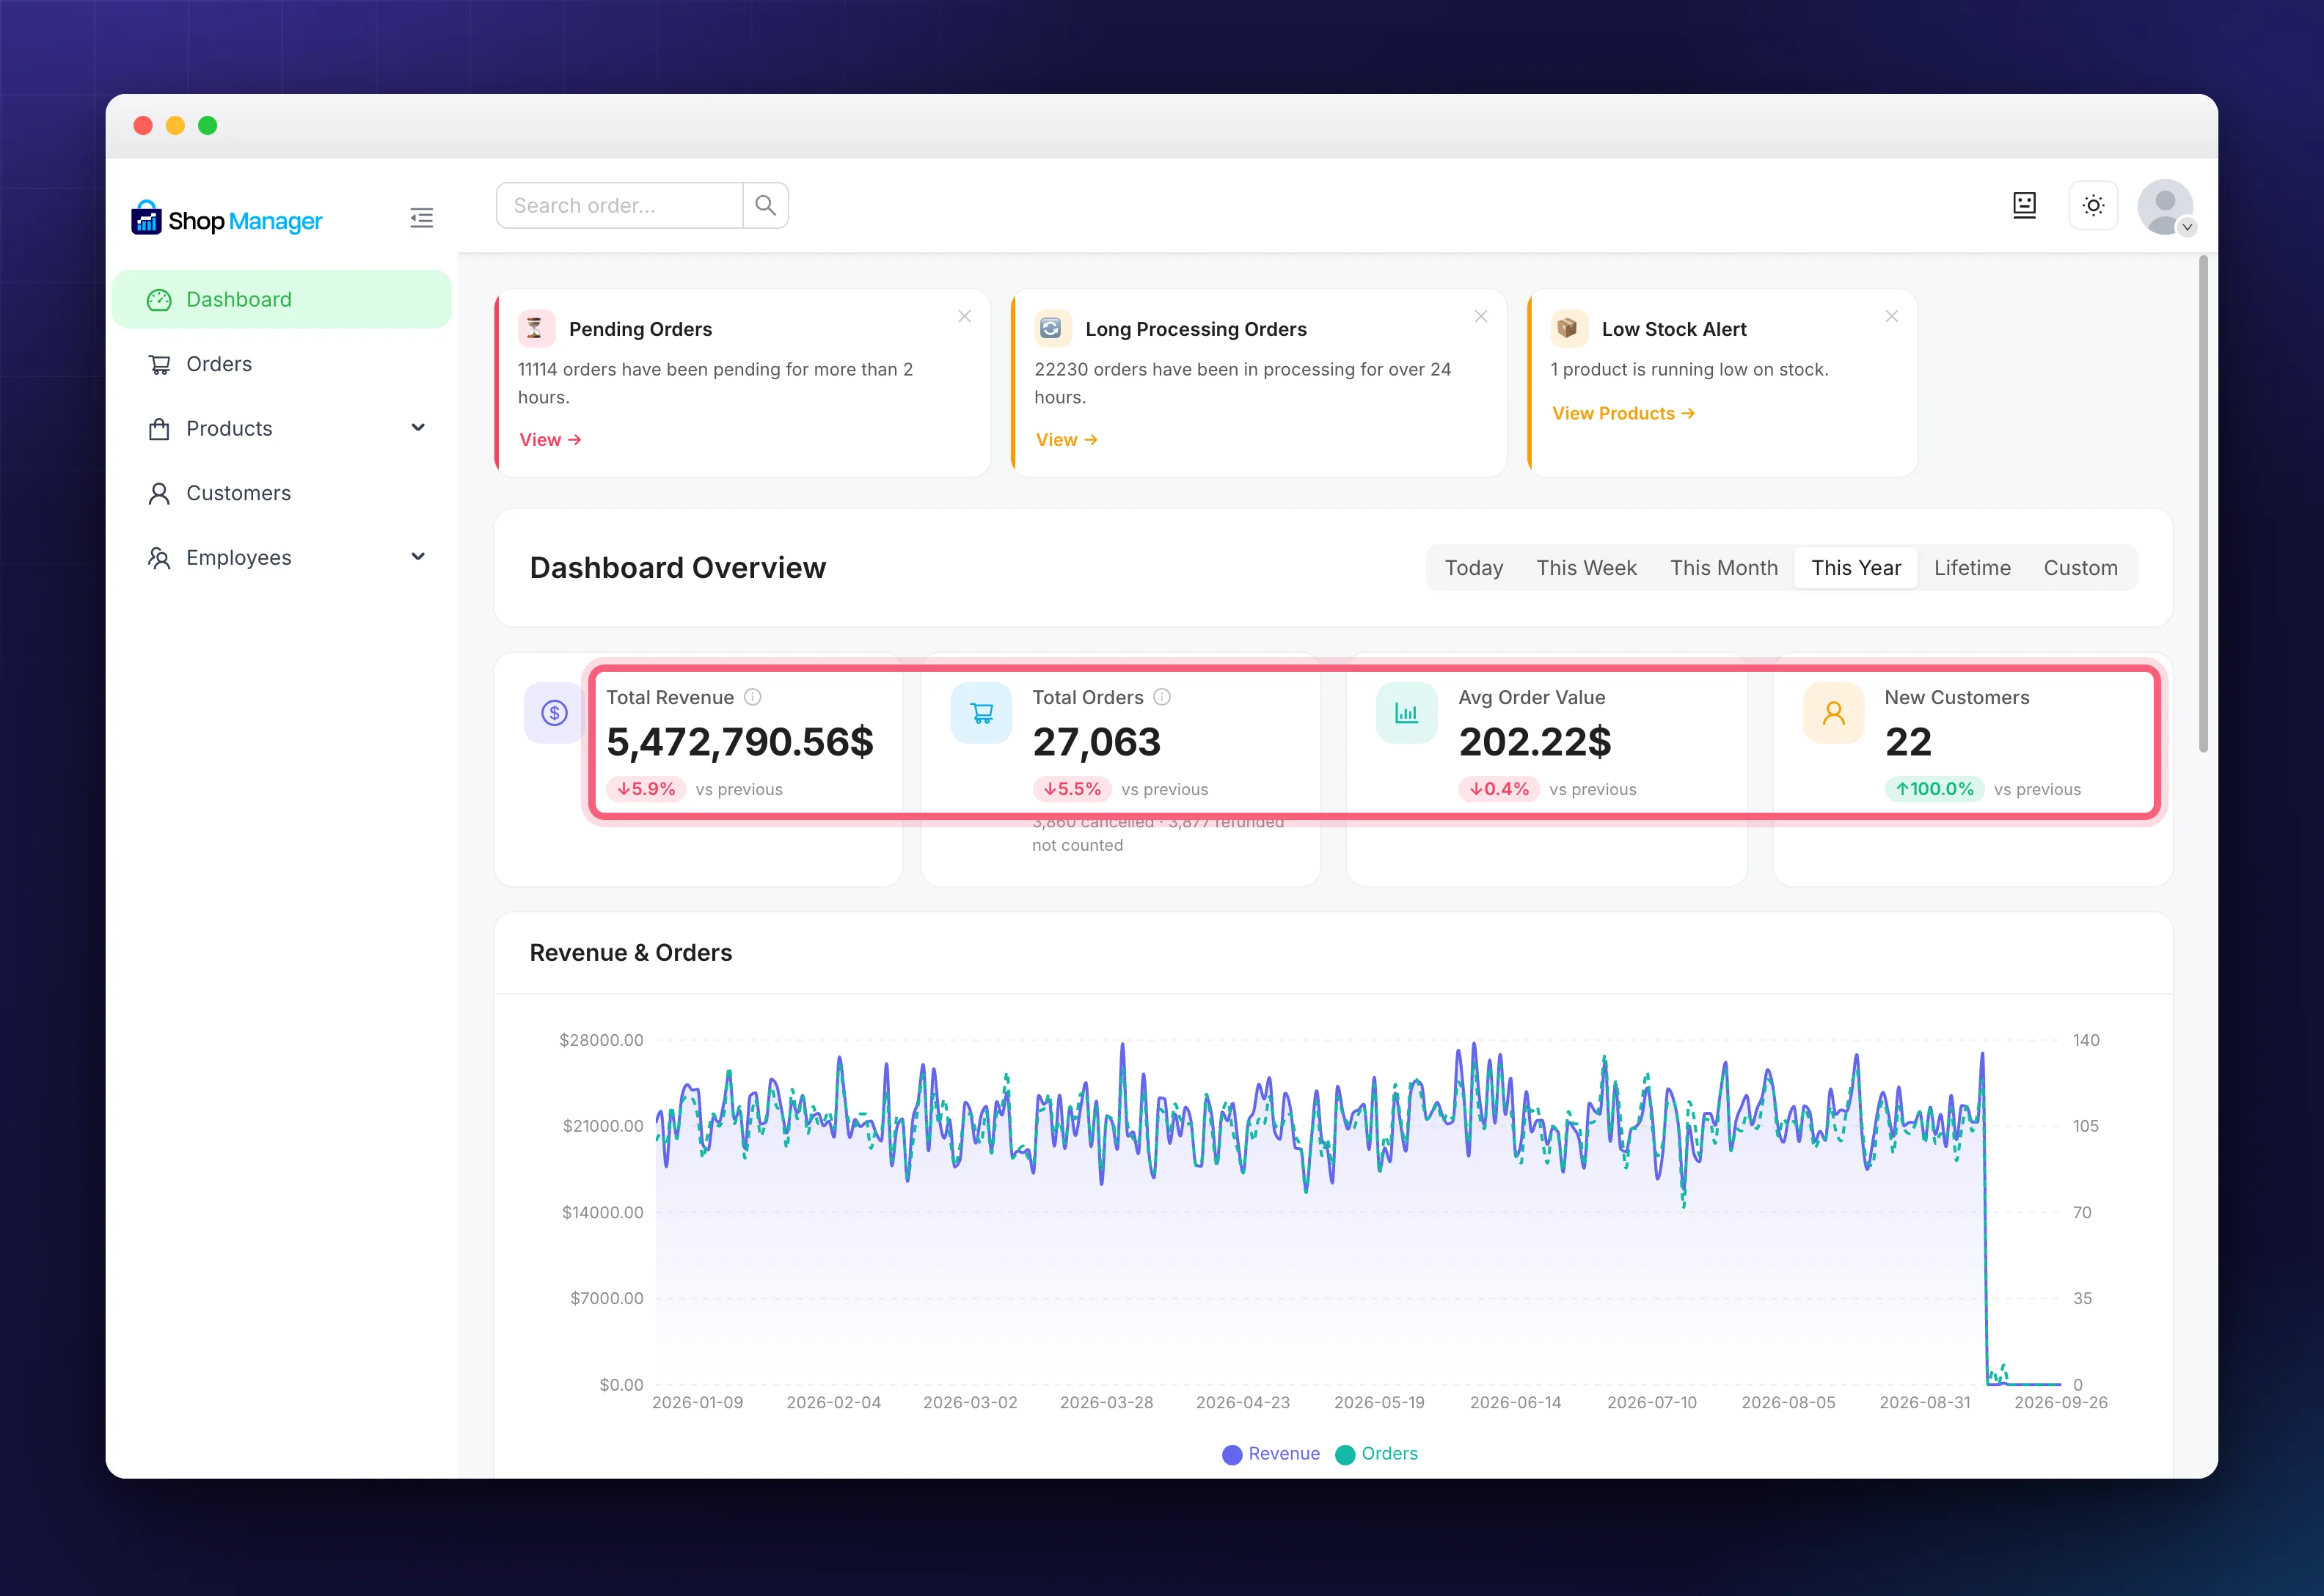Dismiss the Low Stock Alert card

(x=1891, y=316)
